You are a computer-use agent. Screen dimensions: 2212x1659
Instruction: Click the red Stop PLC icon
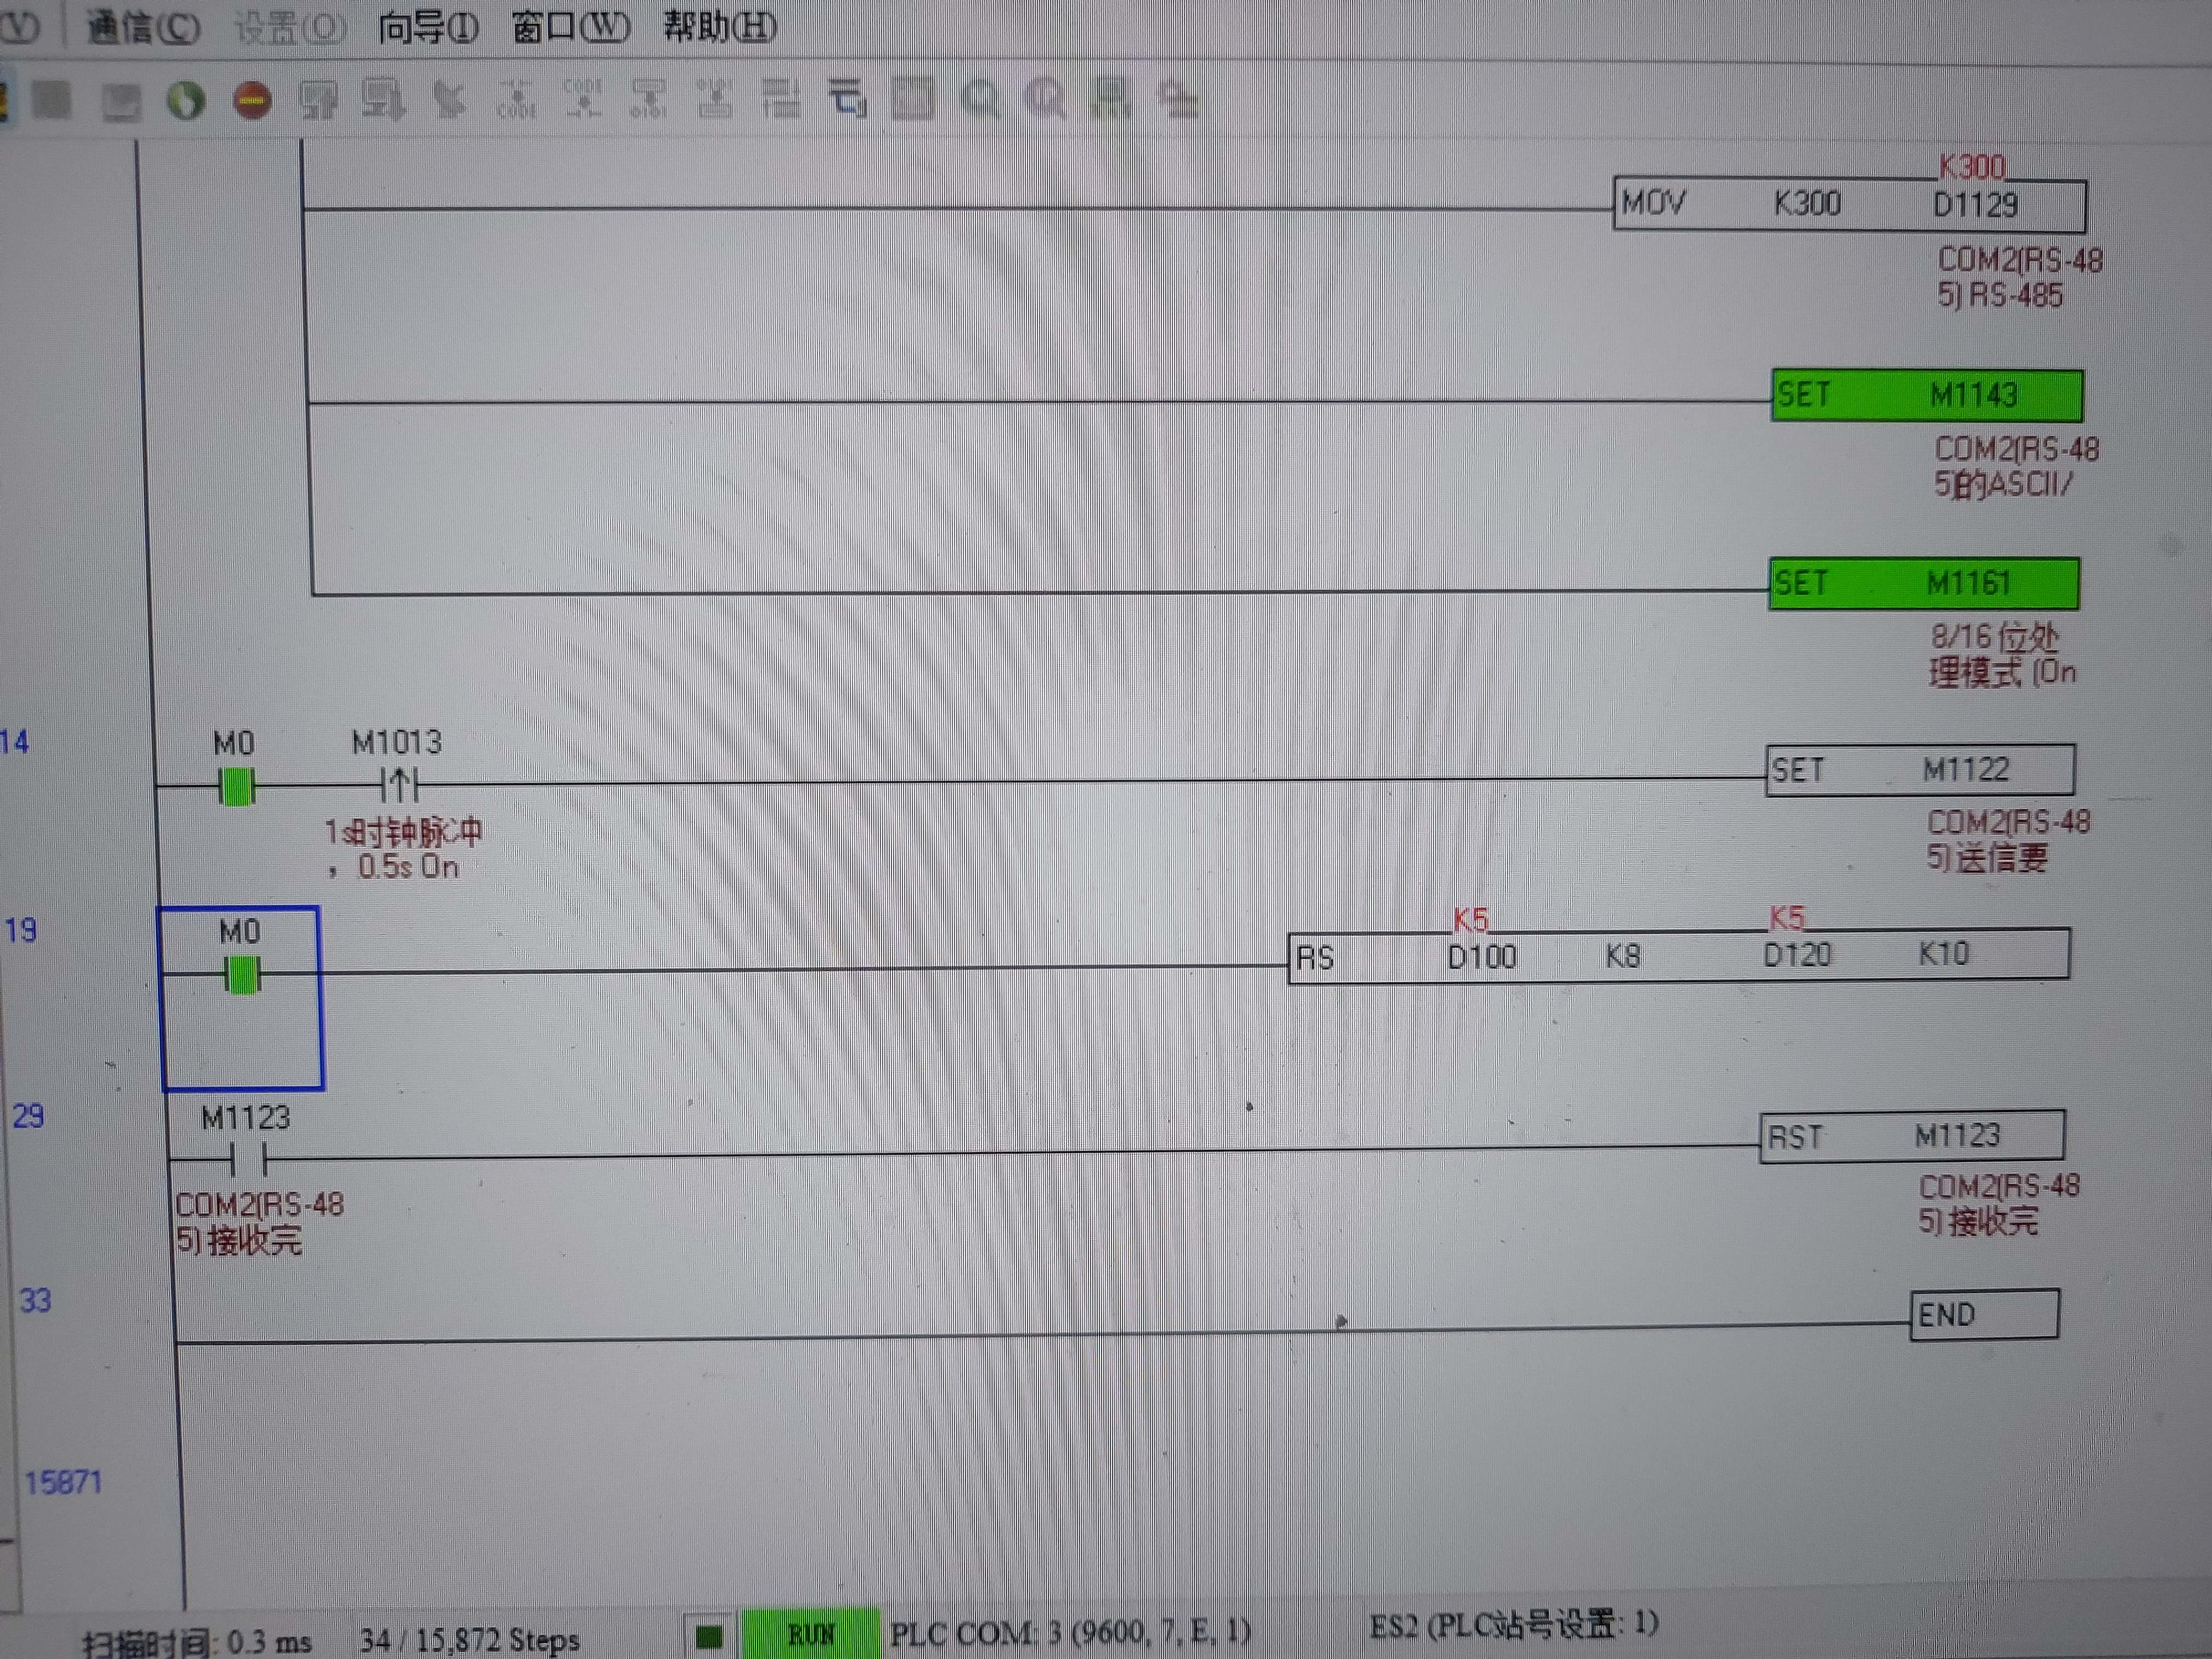pyautogui.click(x=252, y=100)
